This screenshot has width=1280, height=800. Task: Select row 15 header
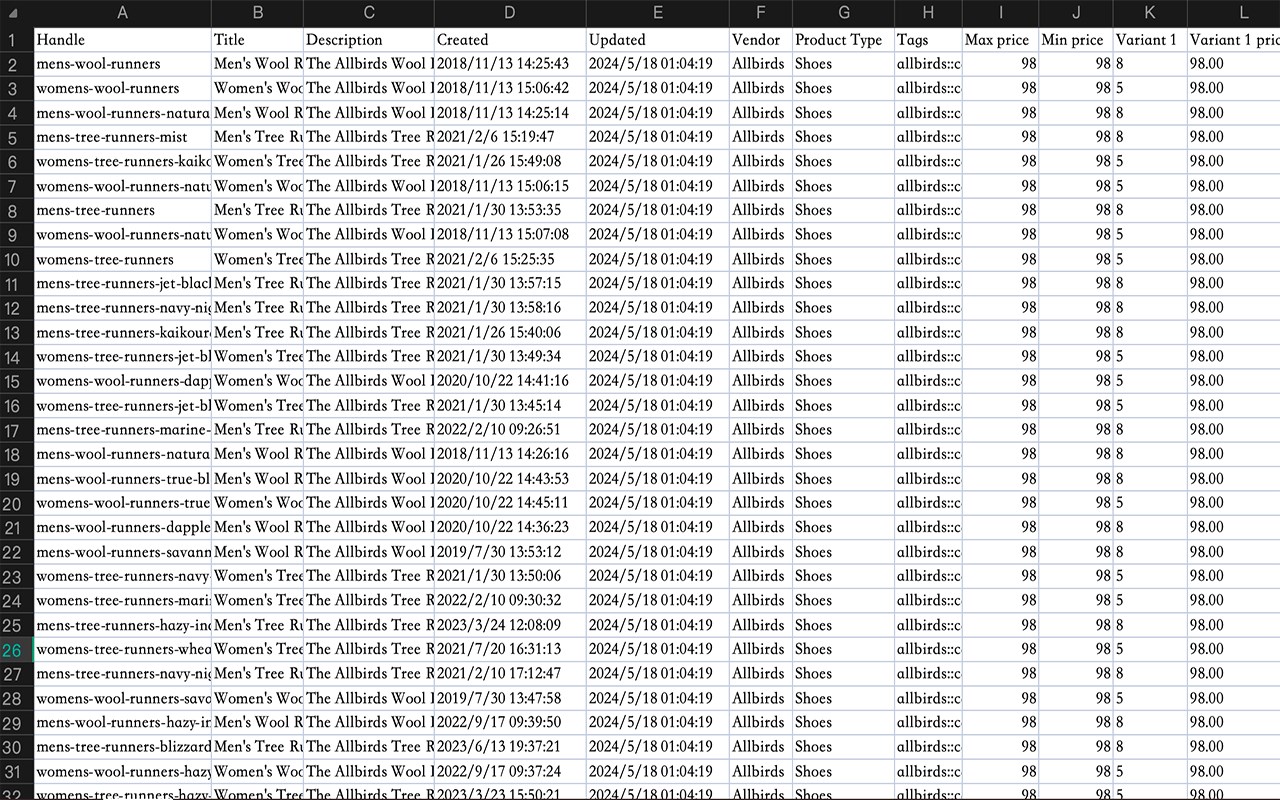17,381
